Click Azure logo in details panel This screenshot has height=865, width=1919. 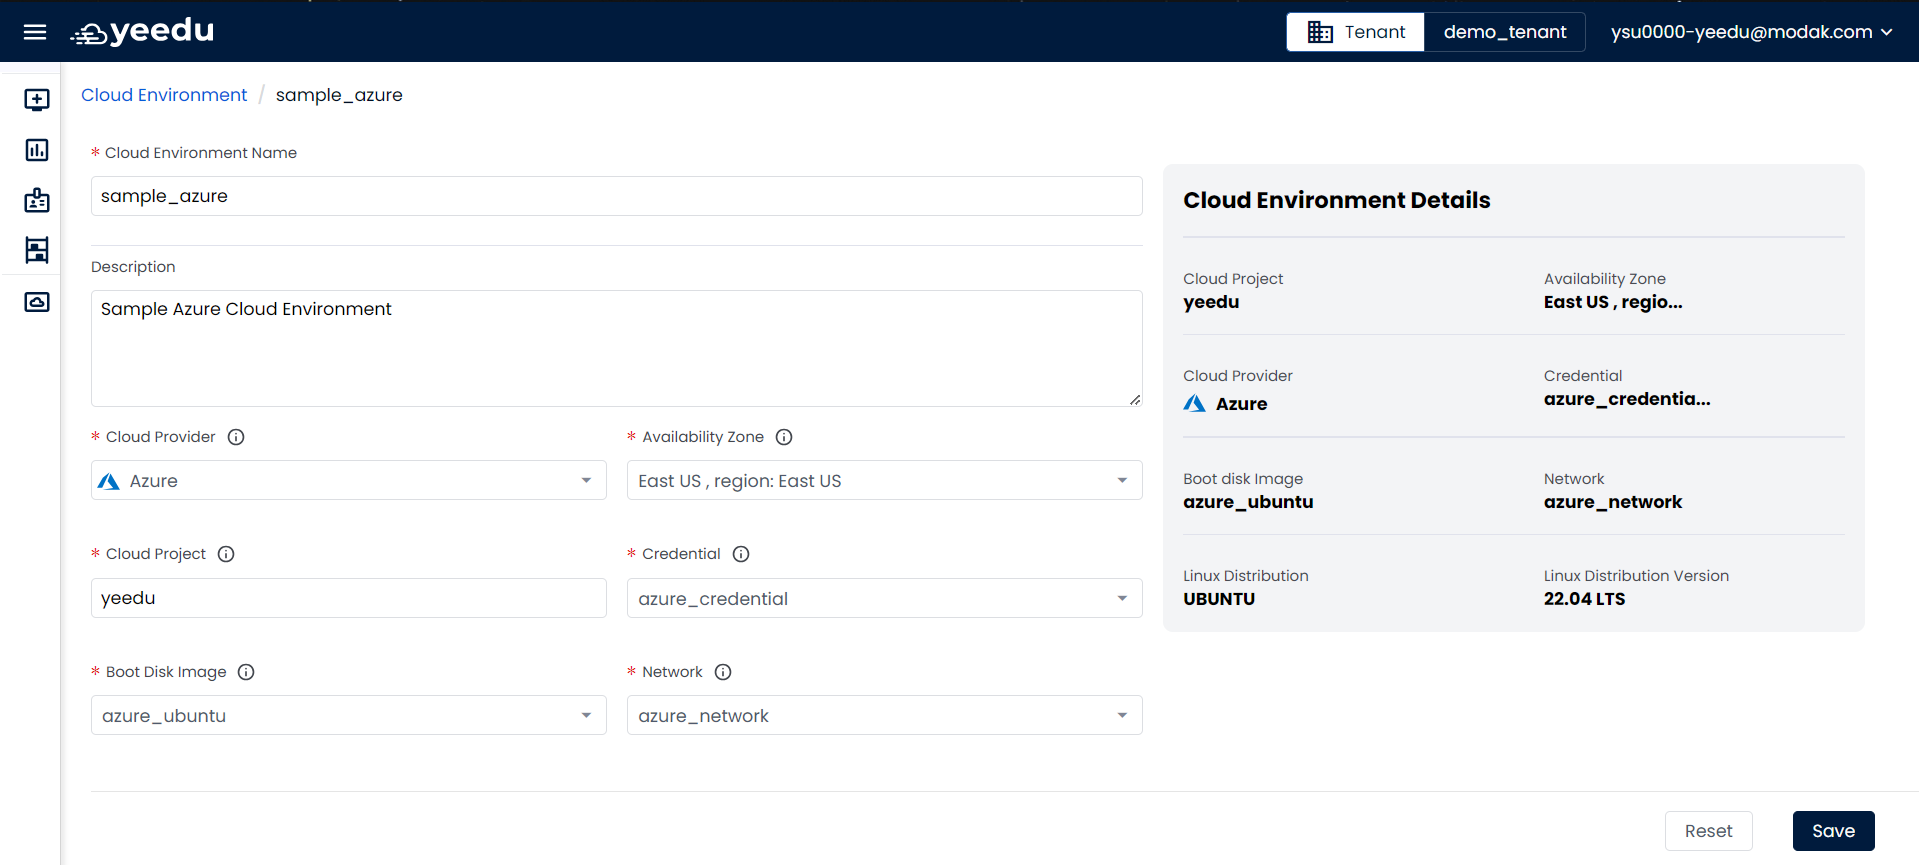[1195, 404]
